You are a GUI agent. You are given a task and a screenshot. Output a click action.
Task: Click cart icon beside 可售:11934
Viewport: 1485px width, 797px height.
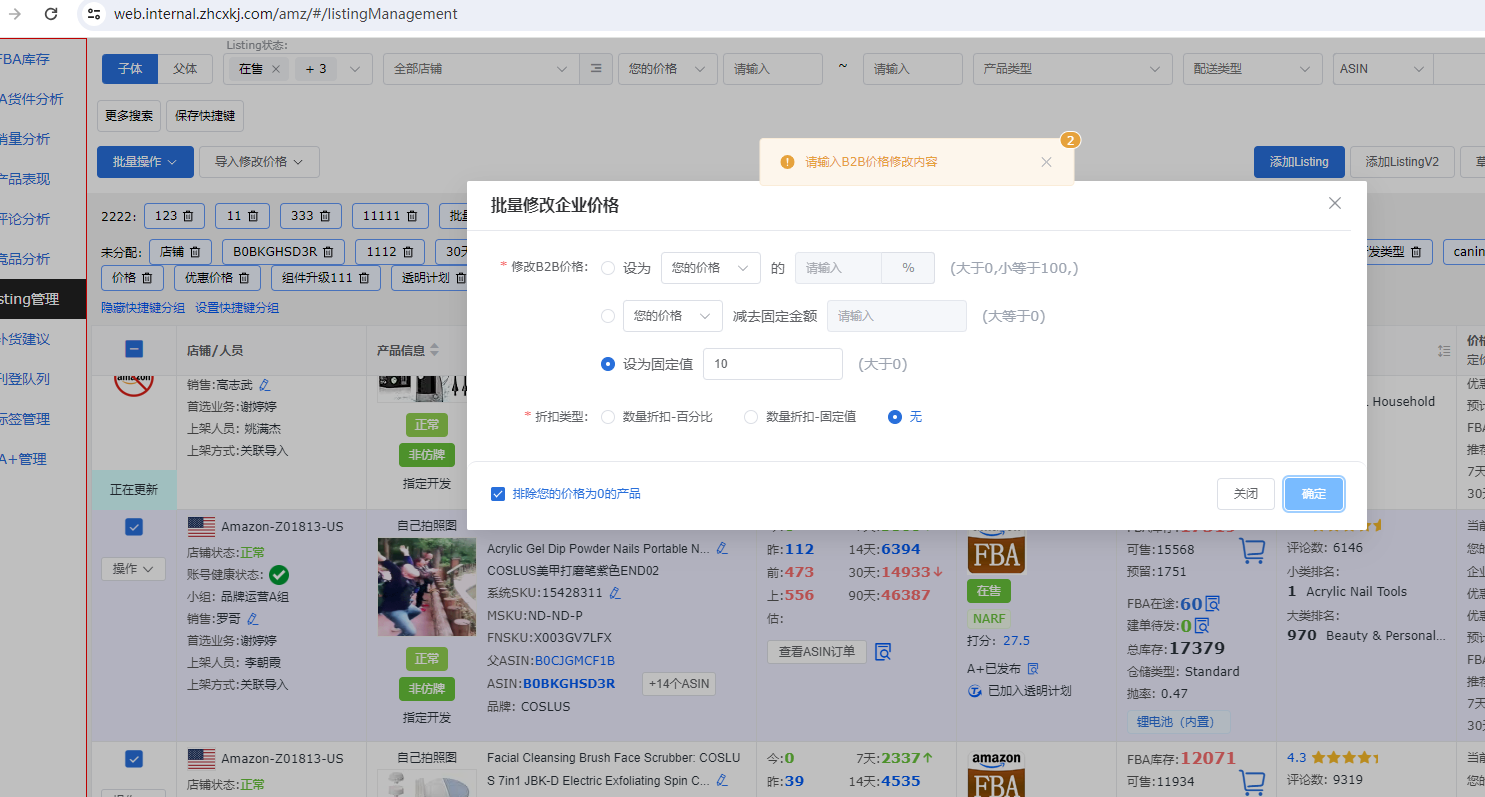pos(1251,783)
